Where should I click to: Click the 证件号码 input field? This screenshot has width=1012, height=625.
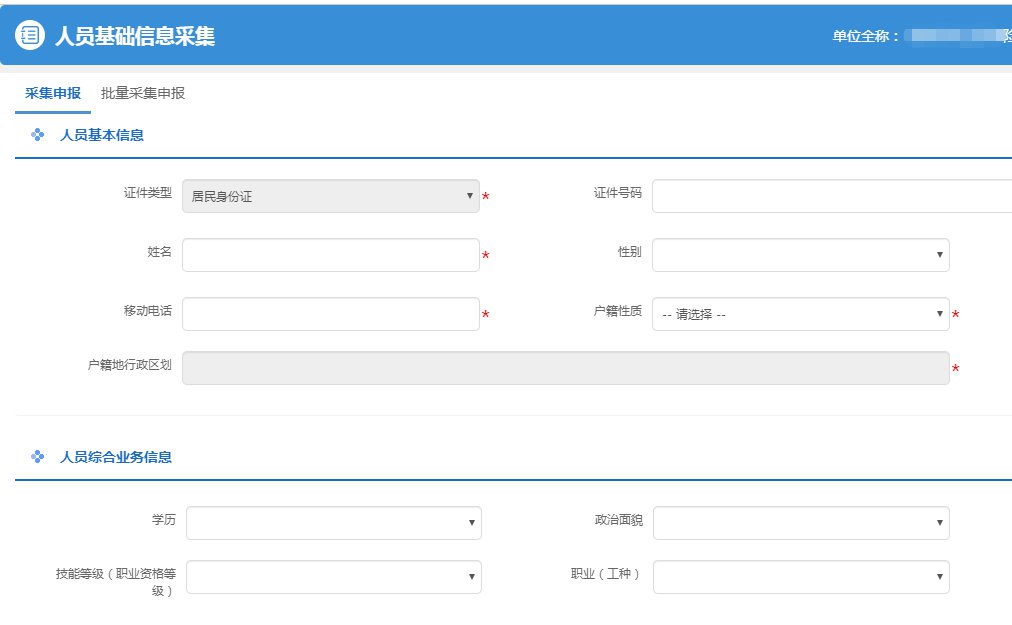pos(830,196)
